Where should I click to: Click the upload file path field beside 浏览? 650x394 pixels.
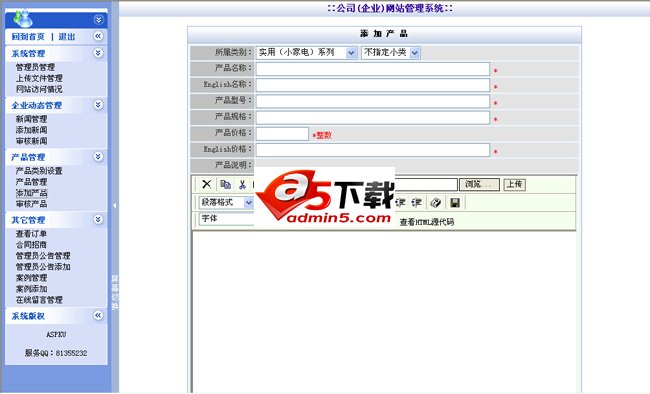[x=426, y=185]
